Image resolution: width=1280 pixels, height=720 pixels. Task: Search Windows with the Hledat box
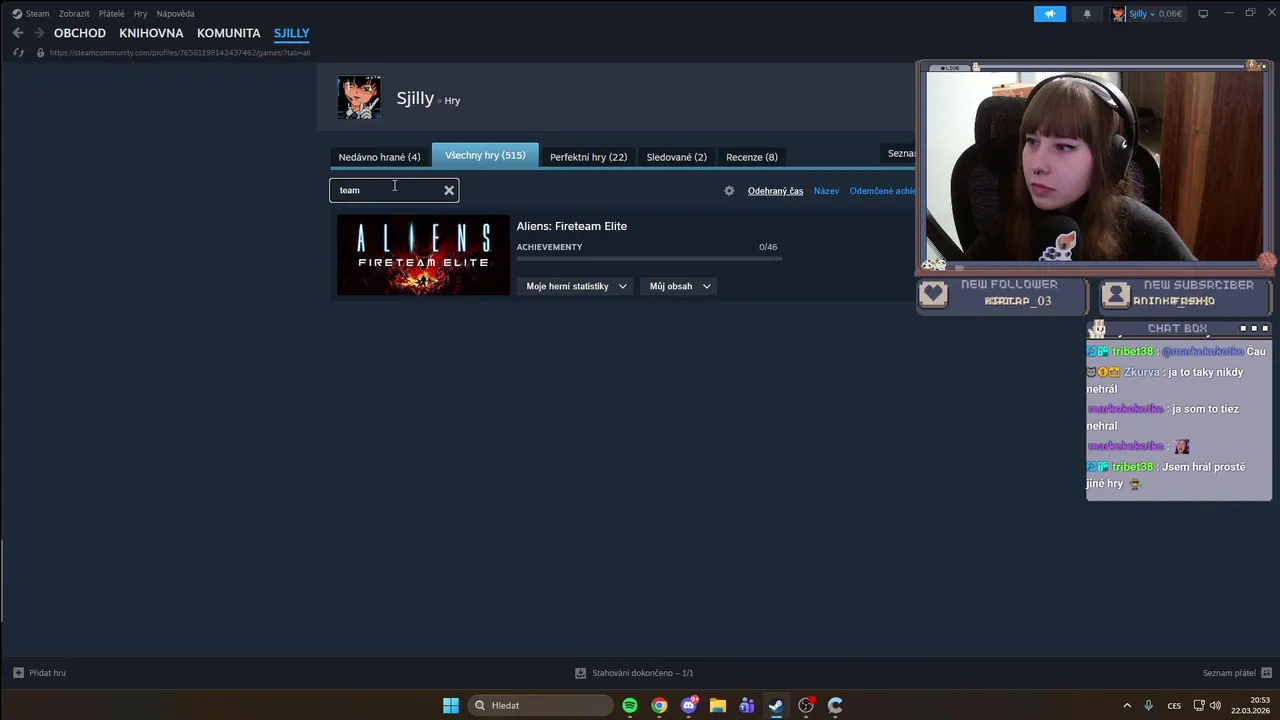tap(541, 705)
